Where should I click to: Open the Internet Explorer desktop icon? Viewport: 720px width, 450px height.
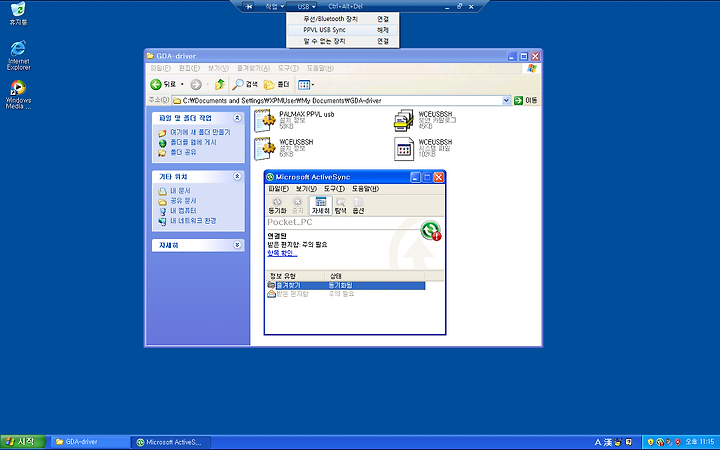(x=18, y=55)
